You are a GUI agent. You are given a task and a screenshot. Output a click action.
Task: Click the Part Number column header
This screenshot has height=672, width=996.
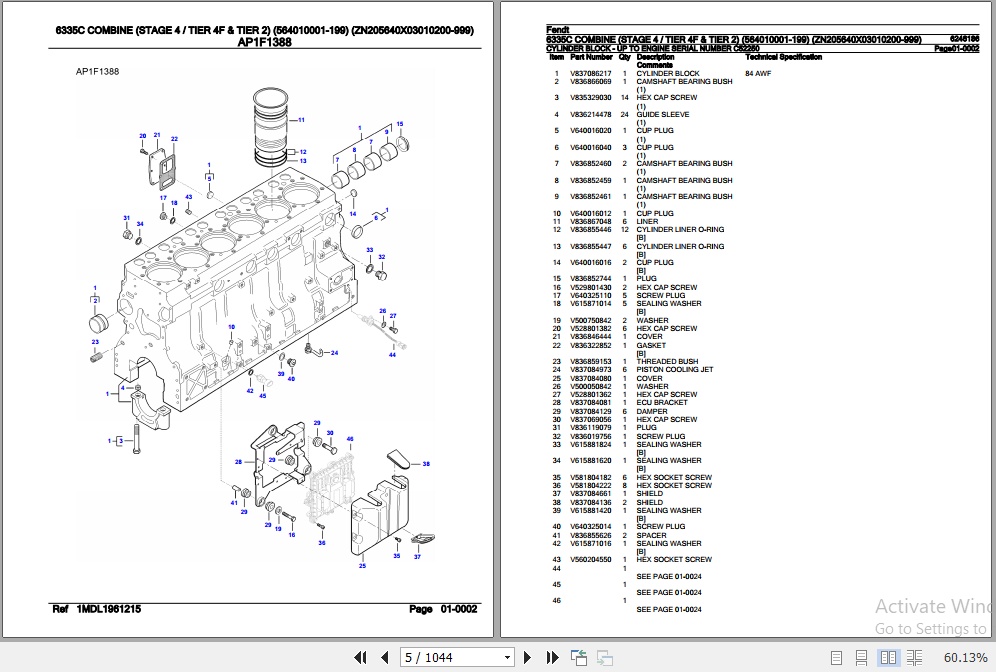click(x=591, y=57)
